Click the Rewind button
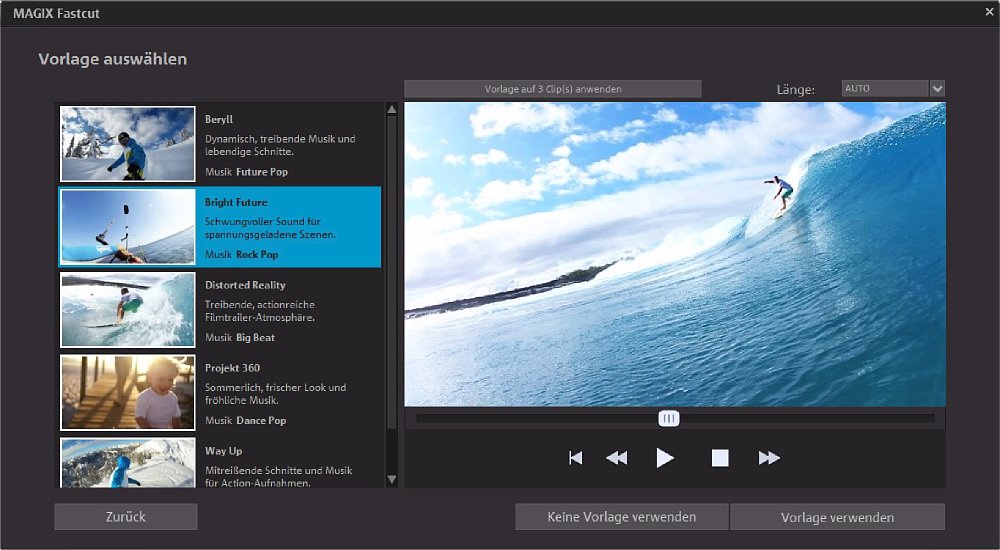 (x=617, y=458)
